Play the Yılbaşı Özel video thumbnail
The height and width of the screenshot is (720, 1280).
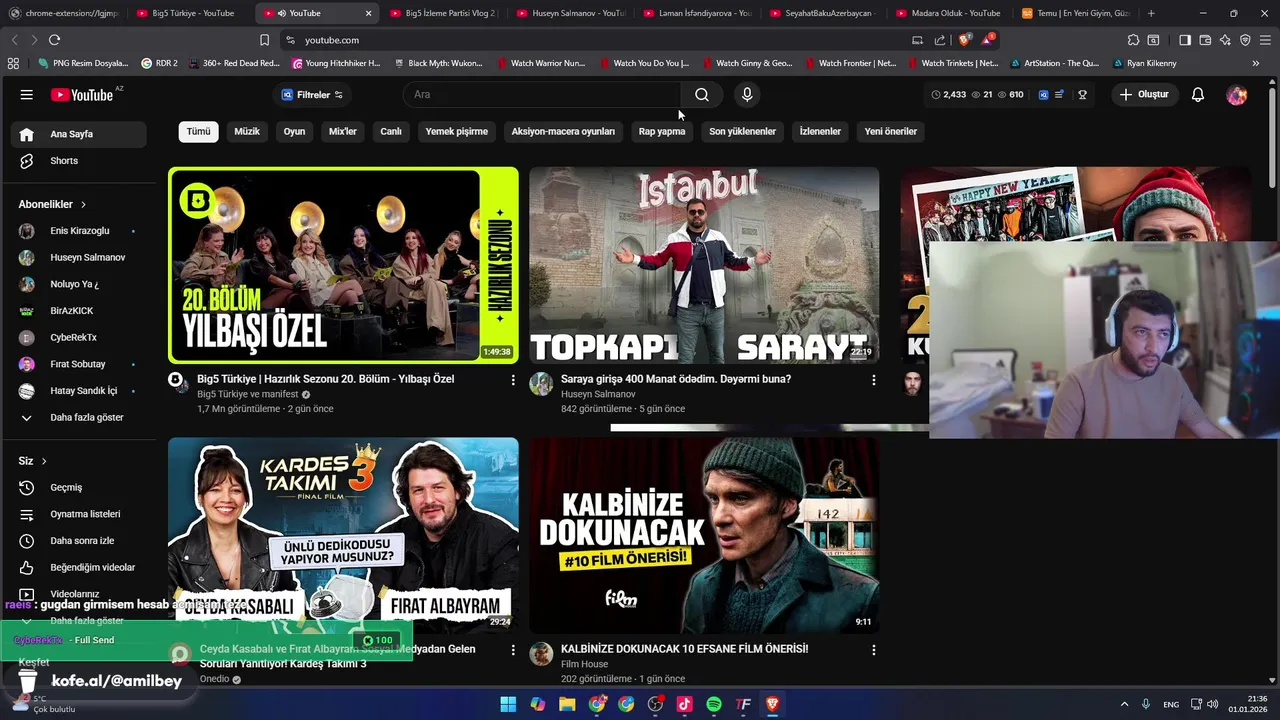[x=343, y=265]
